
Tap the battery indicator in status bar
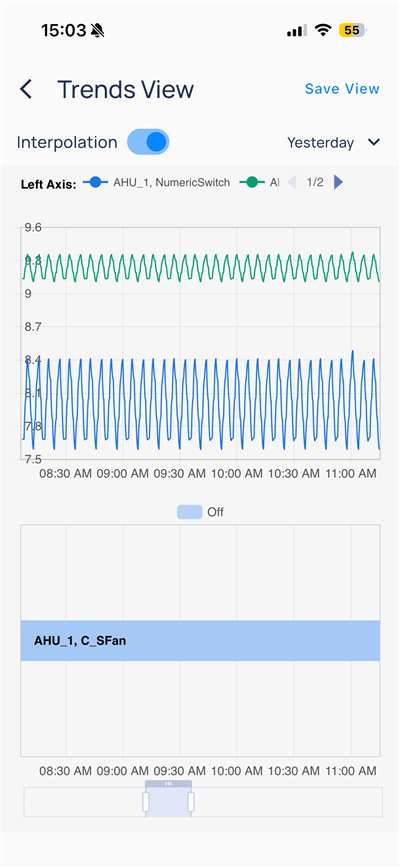[353, 30]
